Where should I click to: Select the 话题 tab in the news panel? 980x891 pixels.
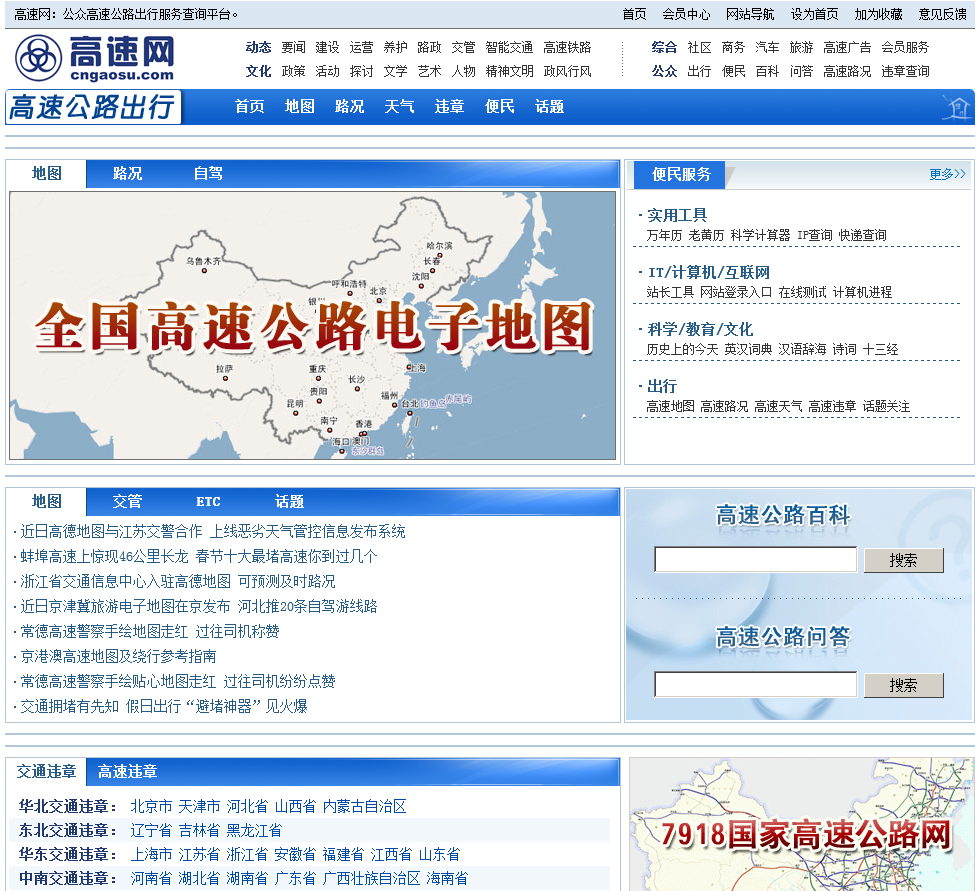[x=289, y=502]
